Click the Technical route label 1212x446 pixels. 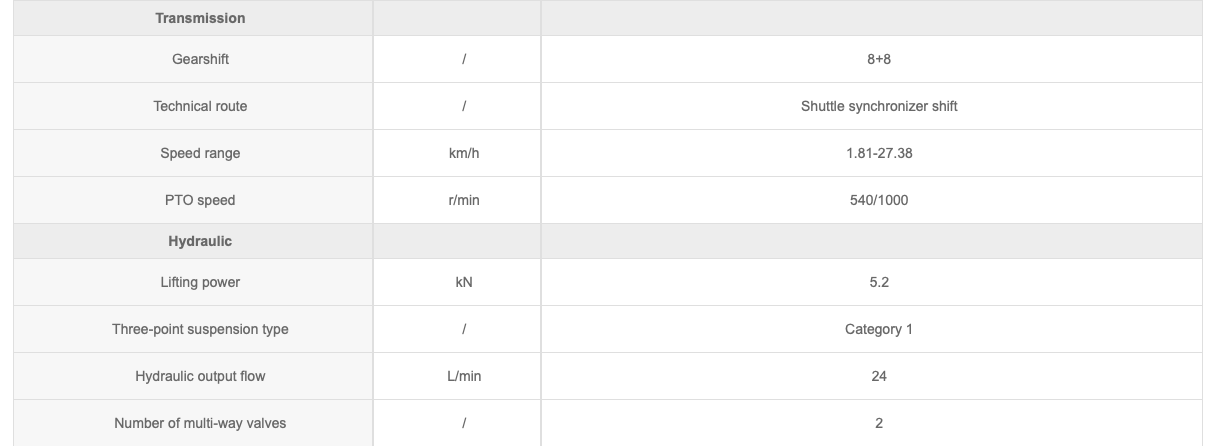pyautogui.click(x=200, y=106)
